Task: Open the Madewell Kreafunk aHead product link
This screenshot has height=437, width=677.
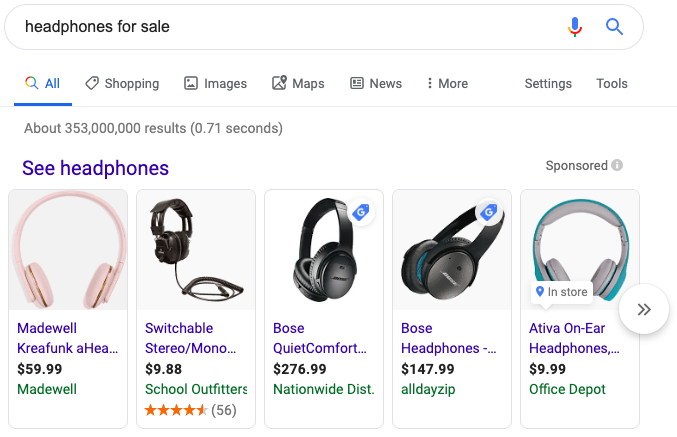Action: point(67,338)
